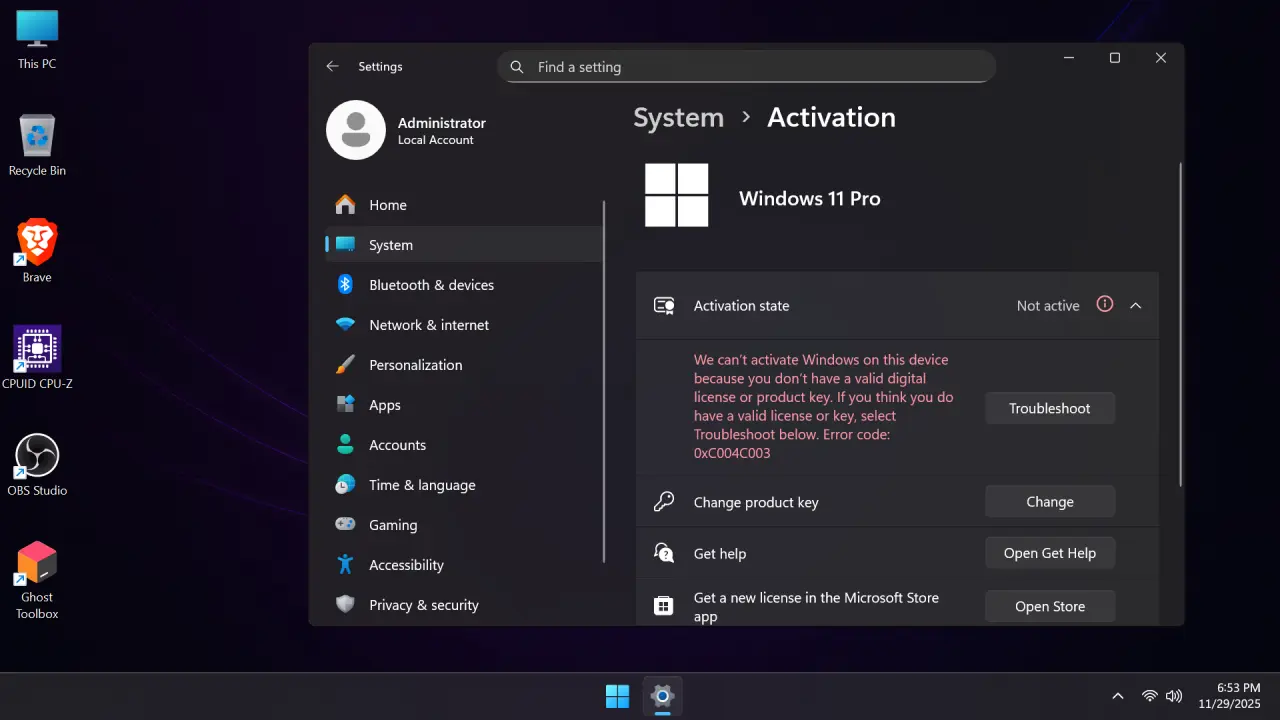Open Accessibility settings page
Image resolution: width=1280 pixels, height=720 pixels.
point(464,565)
